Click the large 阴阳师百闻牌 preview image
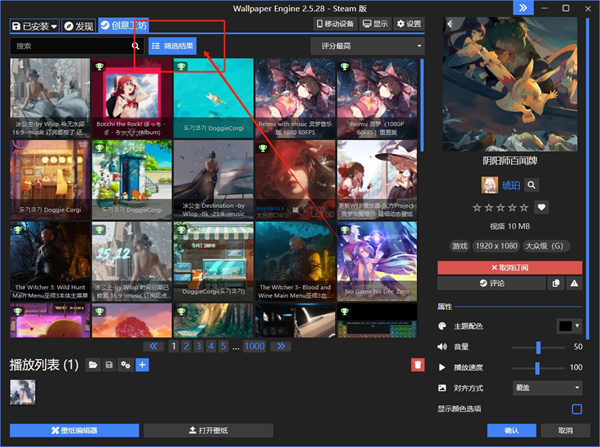 (510, 84)
